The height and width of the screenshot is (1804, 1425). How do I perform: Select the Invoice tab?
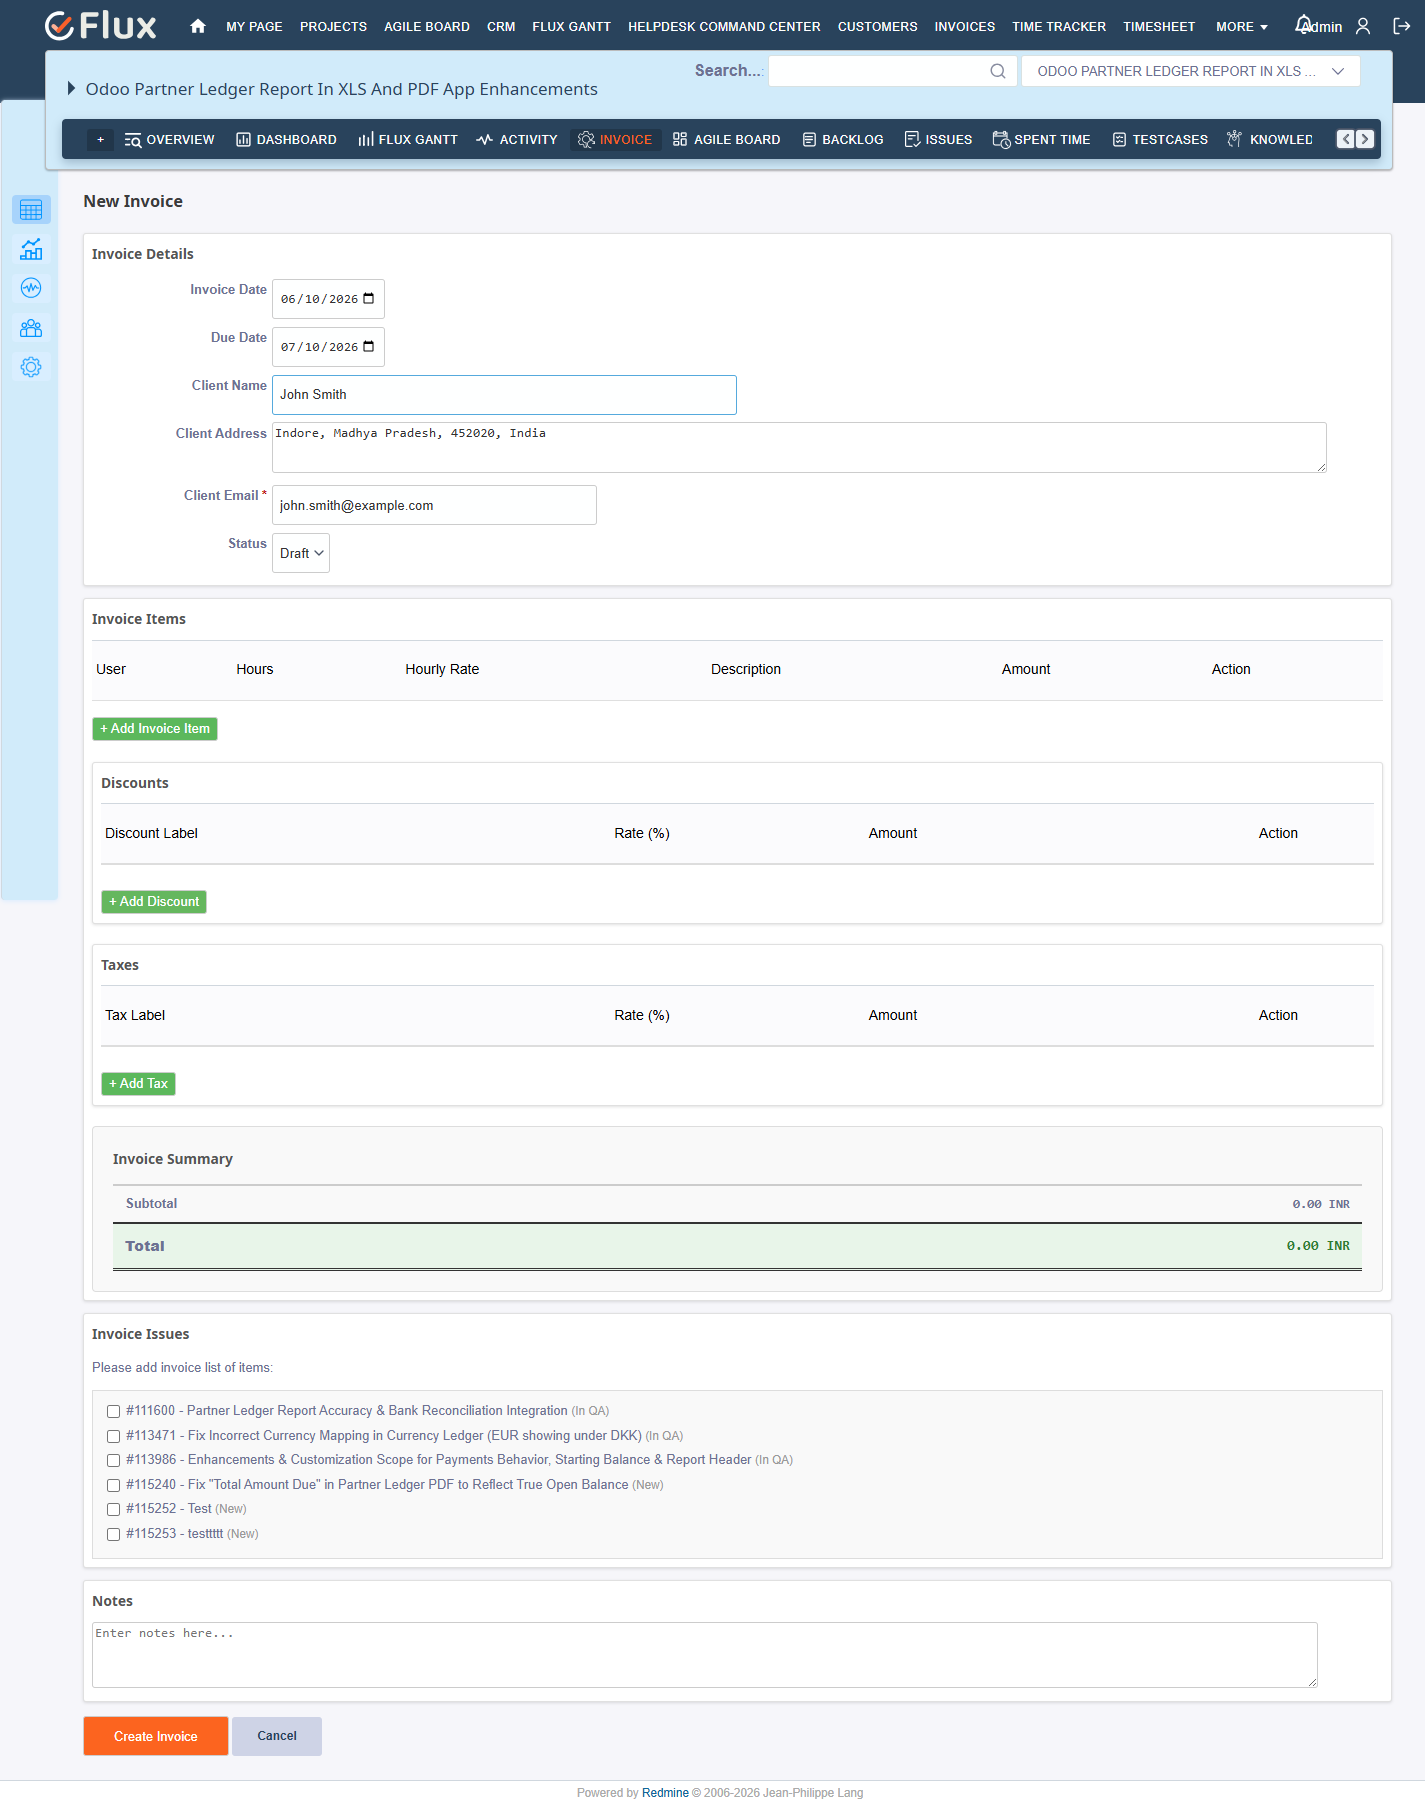(615, 140)
